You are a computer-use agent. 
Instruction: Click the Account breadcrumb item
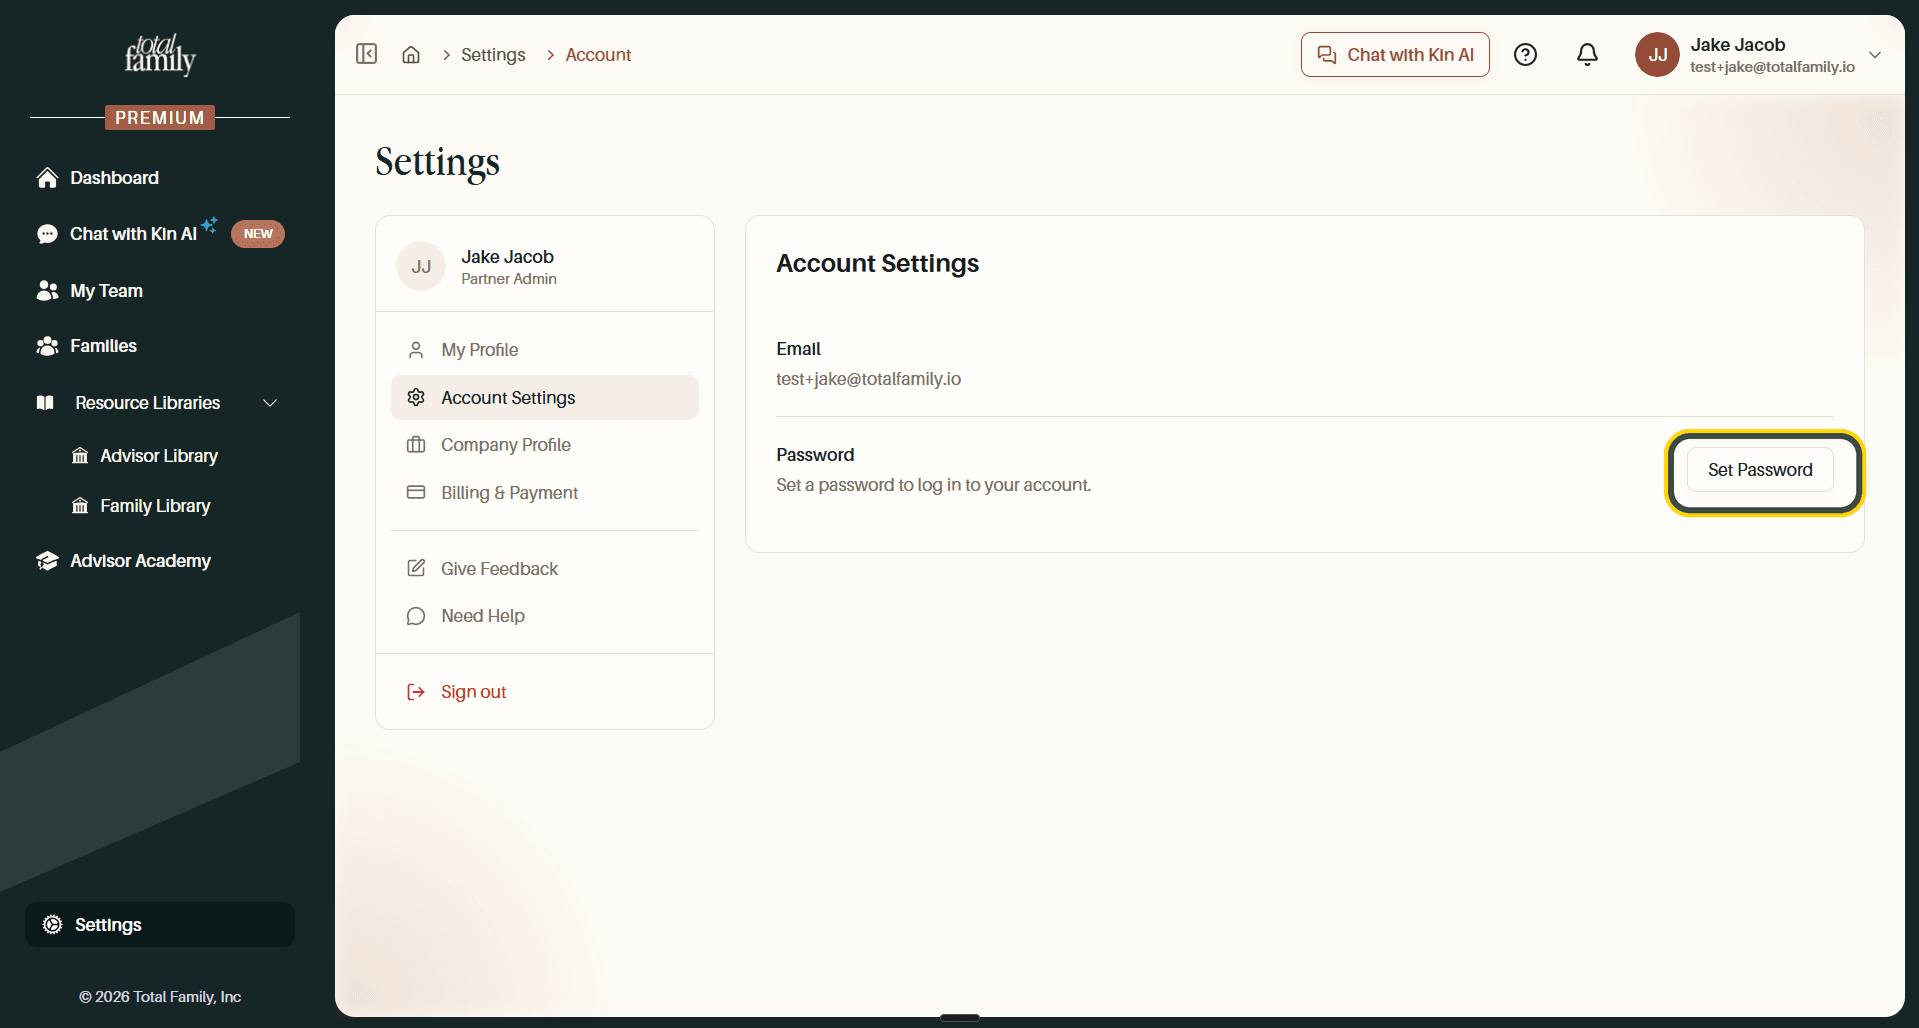pos(598,55)
